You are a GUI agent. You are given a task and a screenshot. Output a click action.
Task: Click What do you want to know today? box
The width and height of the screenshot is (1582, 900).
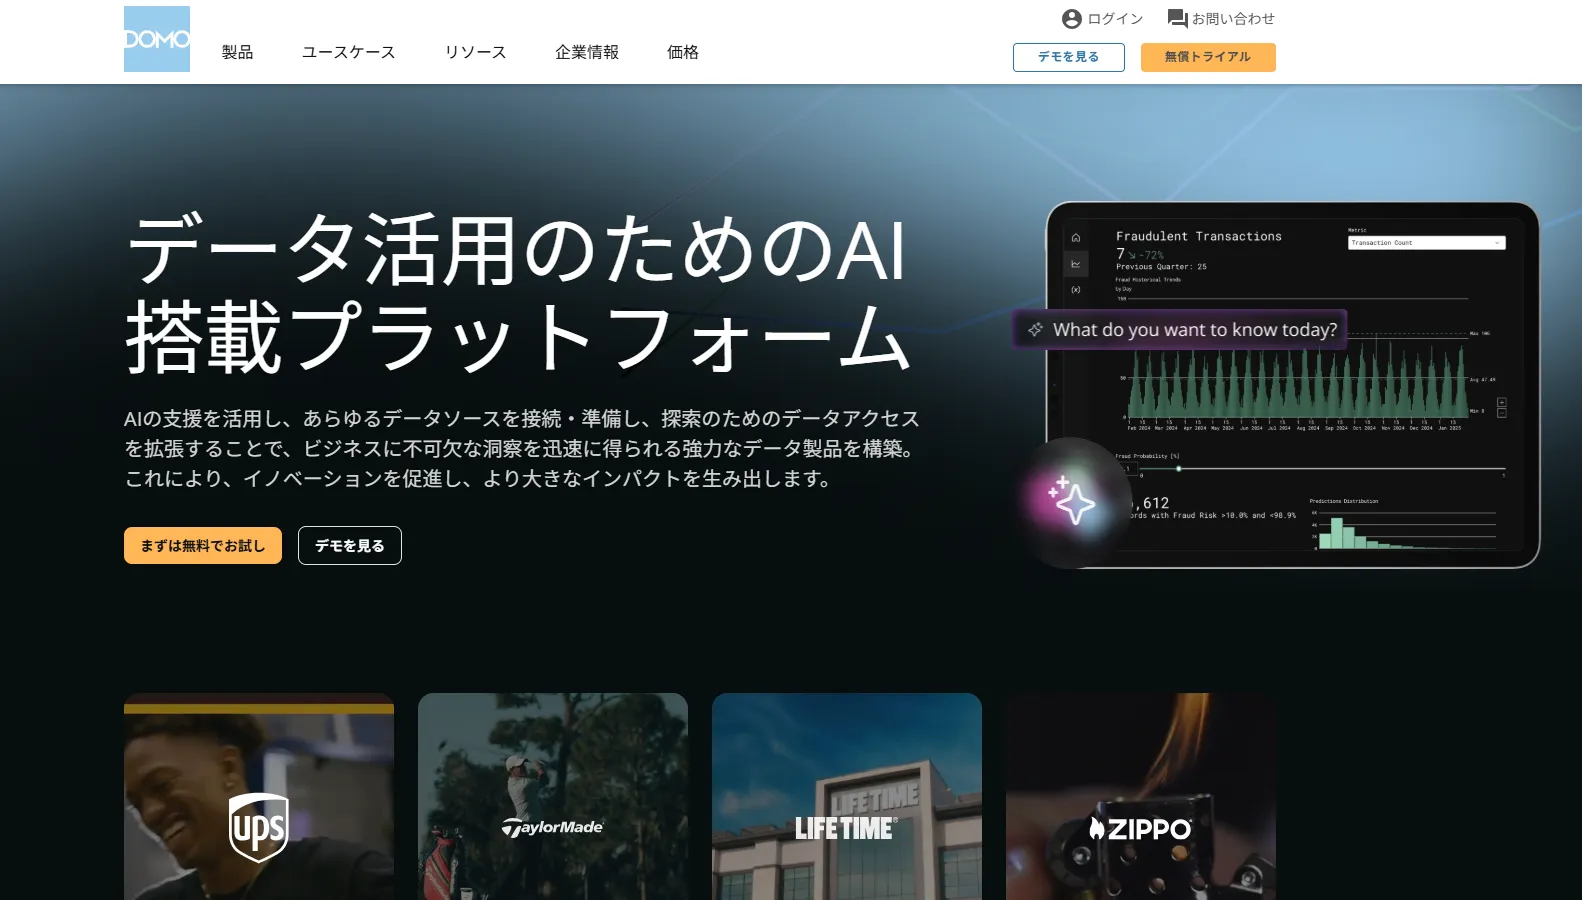point(1180,330)
